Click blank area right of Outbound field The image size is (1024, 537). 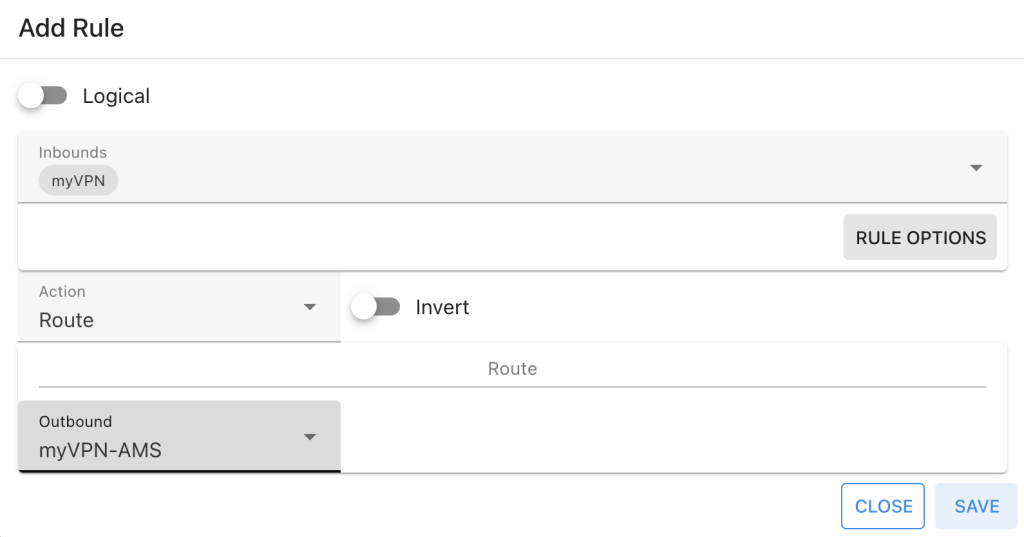point(670,436)
